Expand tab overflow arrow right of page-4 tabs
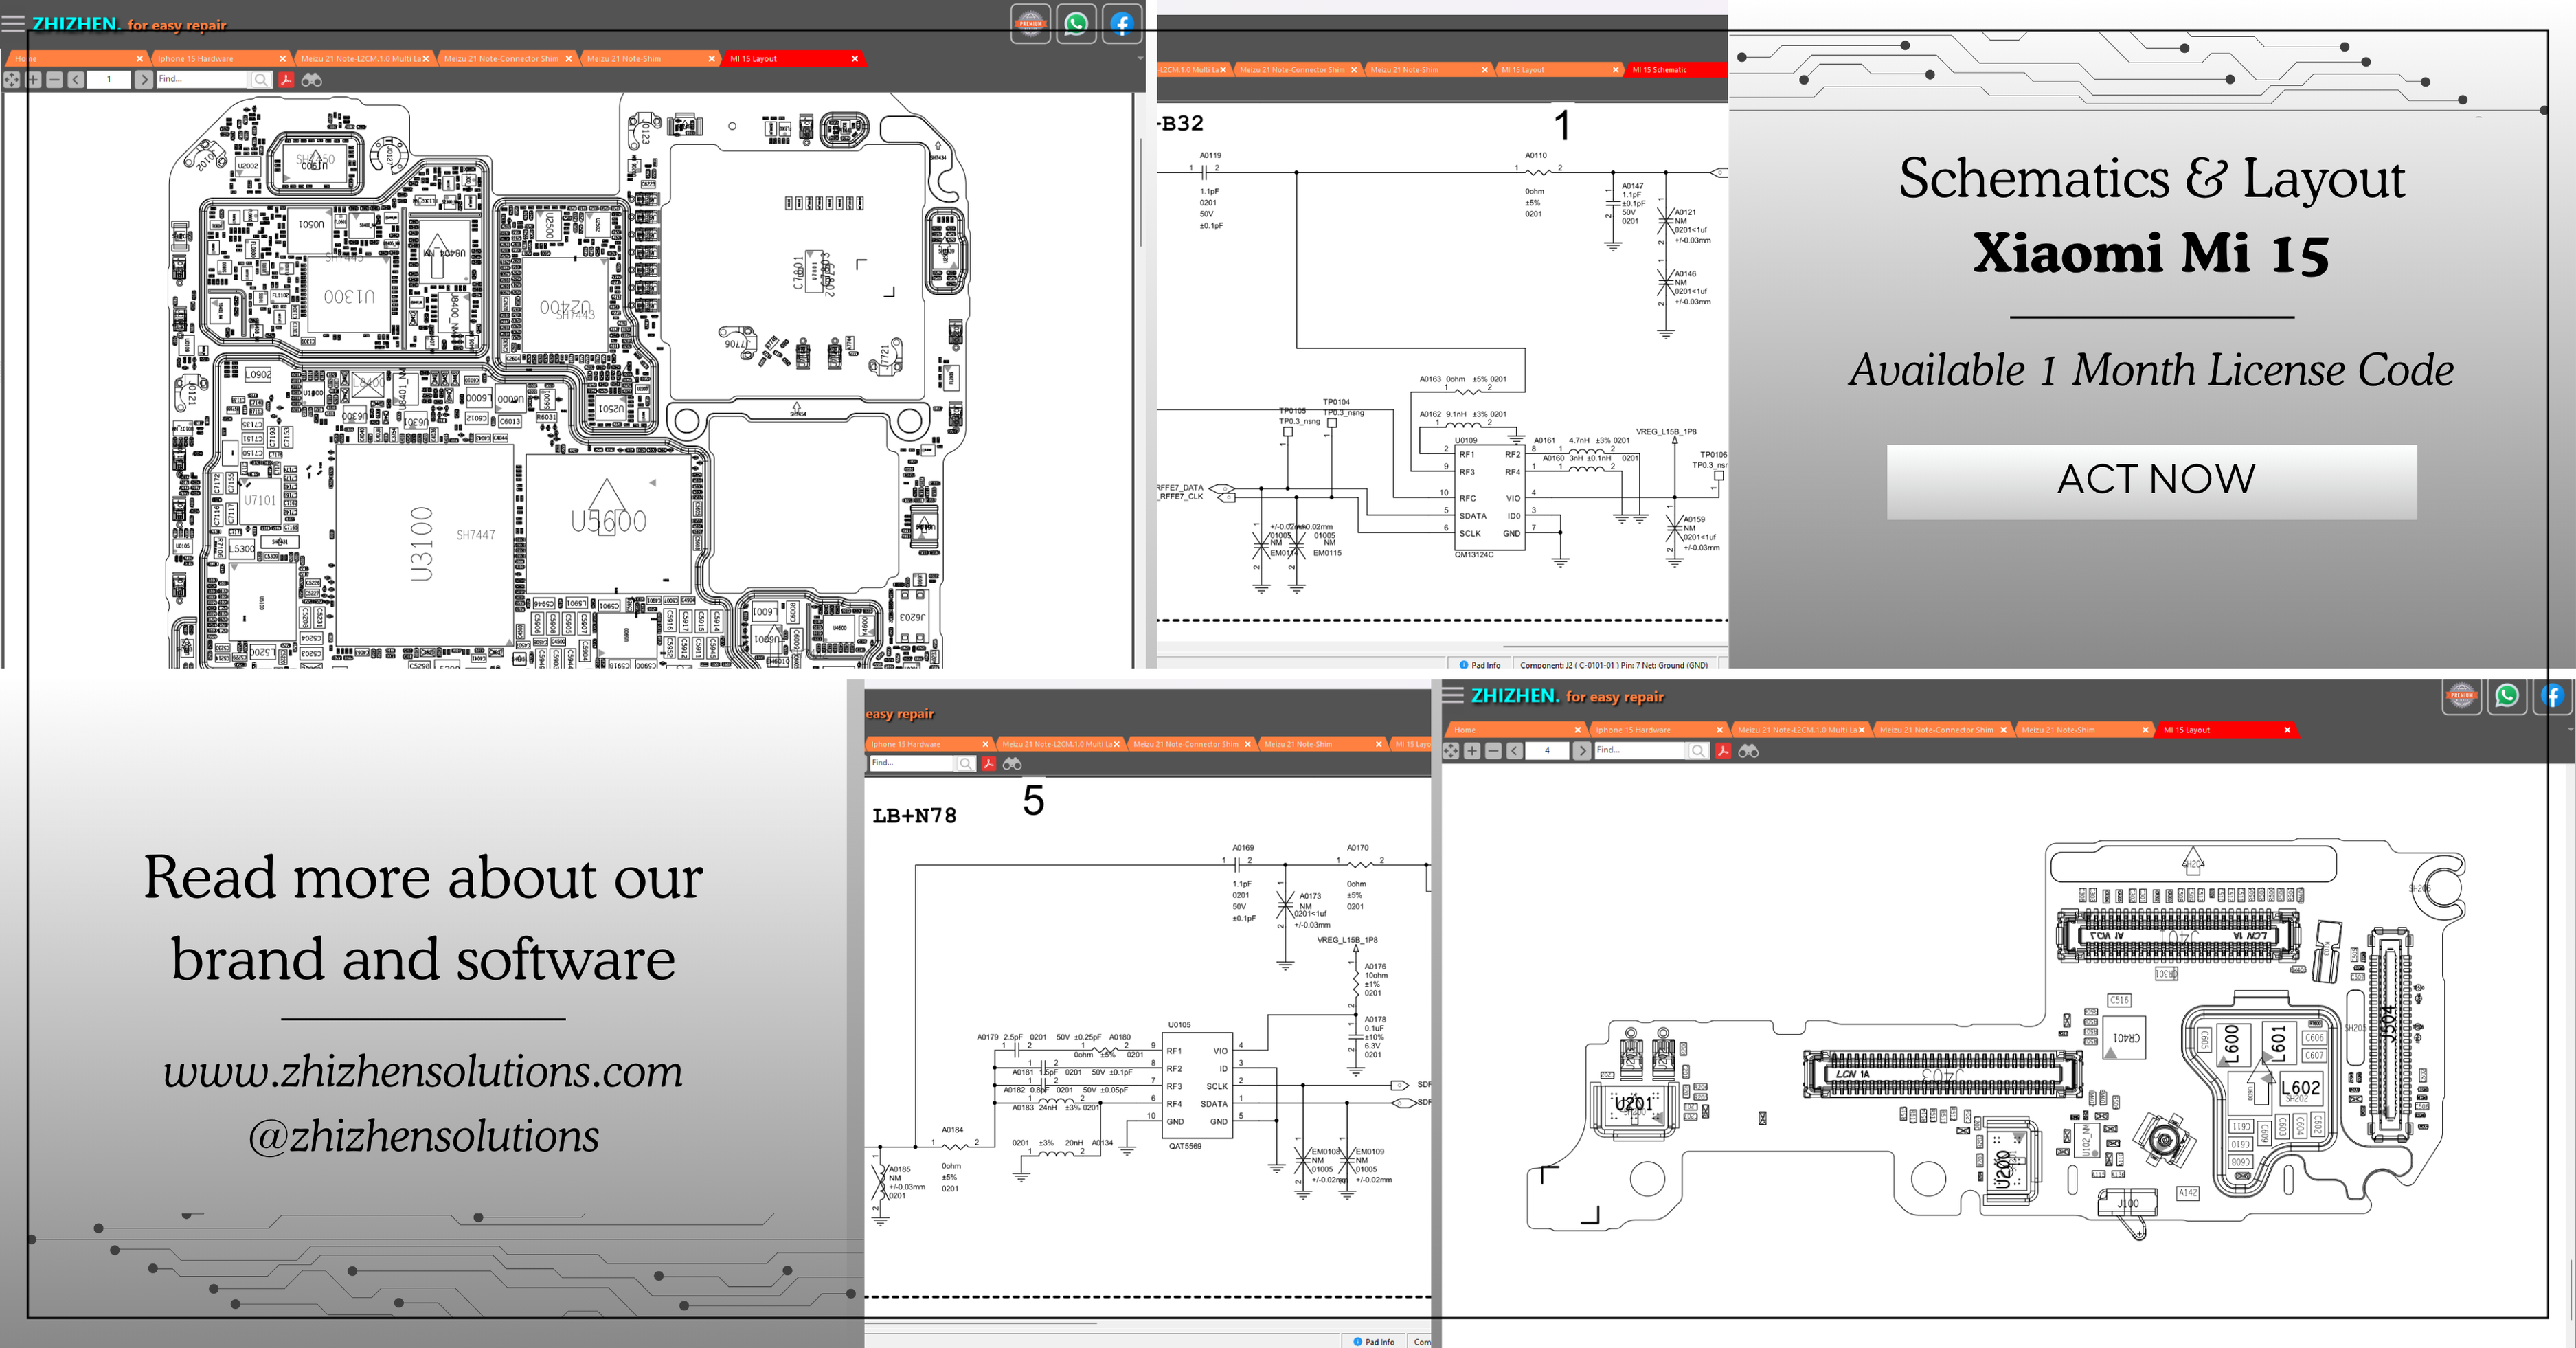2576x1348 pixels. [x=2570, y=730]
